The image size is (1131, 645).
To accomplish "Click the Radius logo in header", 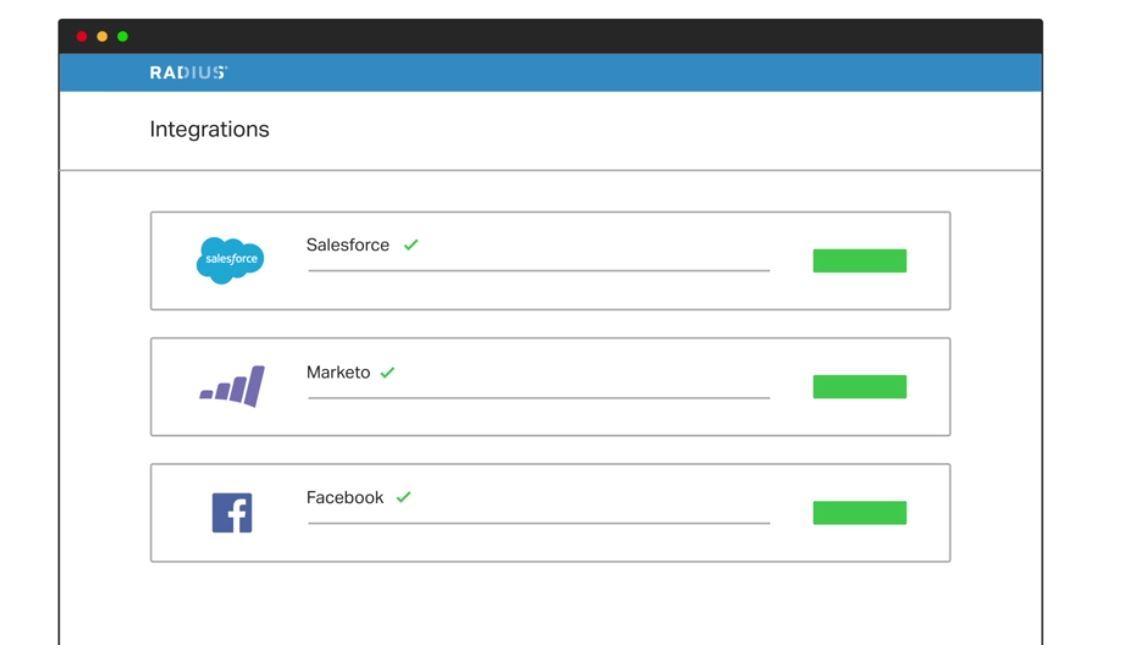I will pos(188,73).
